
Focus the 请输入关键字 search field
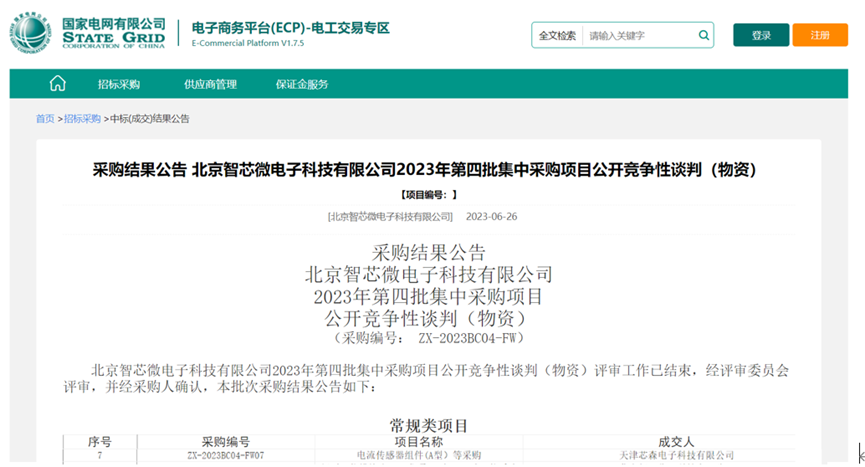(x=638, y=35)
